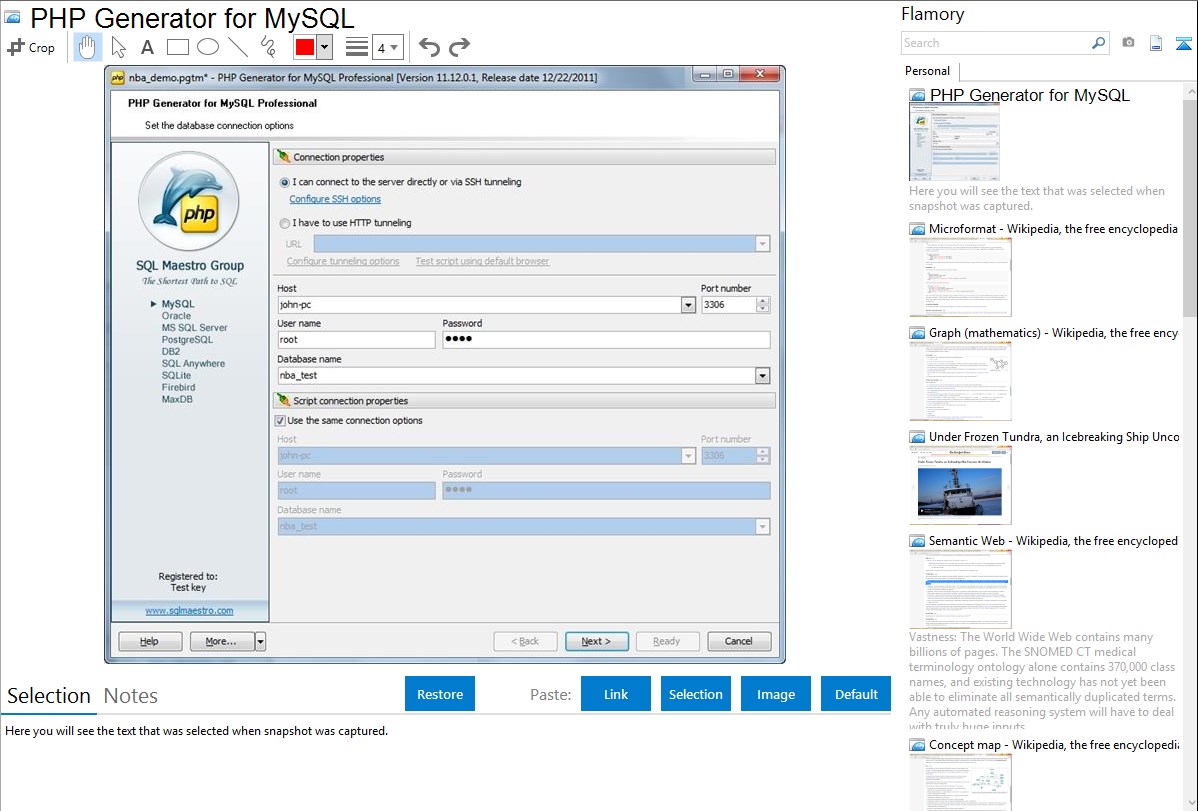The width and height of the screenshot is (1198, 811).
Task: Click the document icon beside the camera
Action: pos(1156,43)
